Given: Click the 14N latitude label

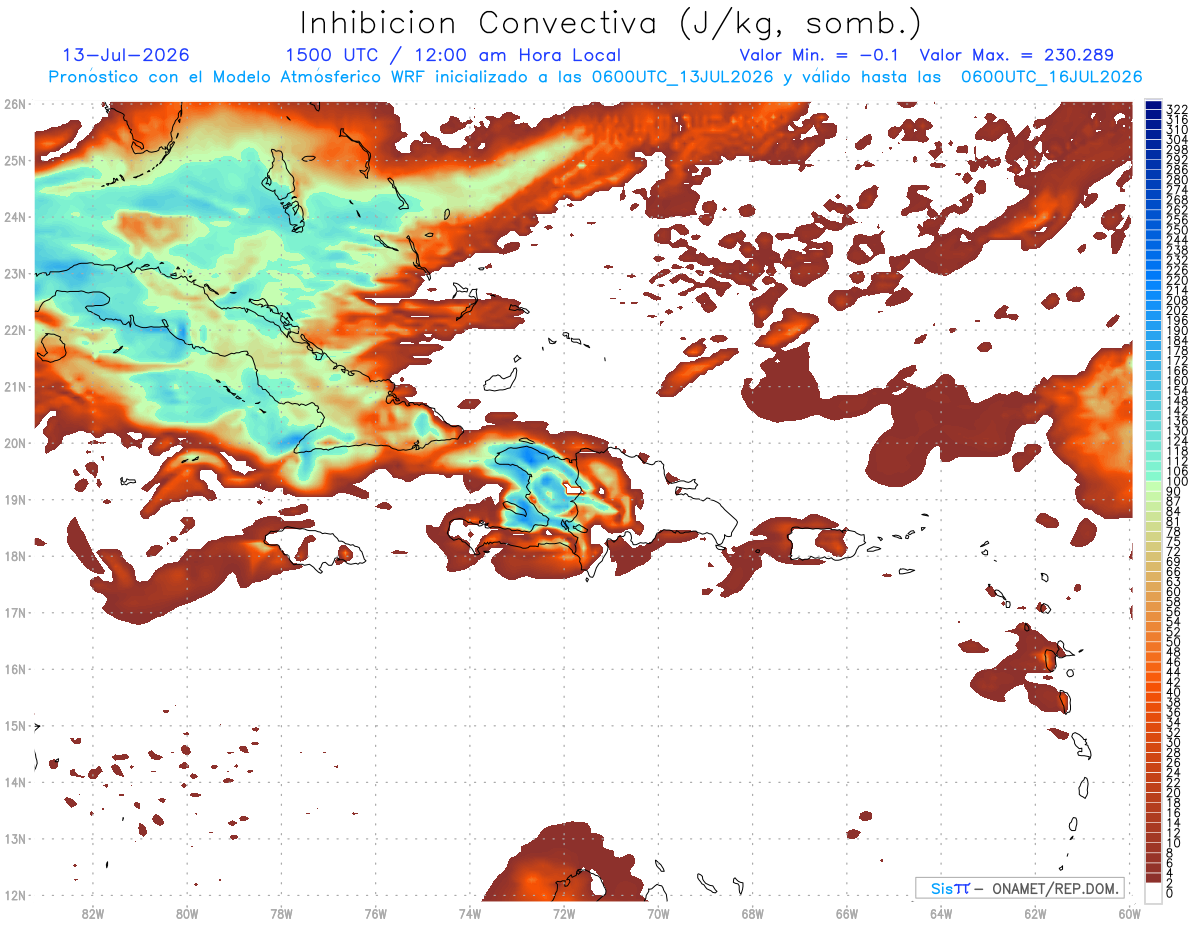Looking at the screenshot, I should [x=15, y=782].
